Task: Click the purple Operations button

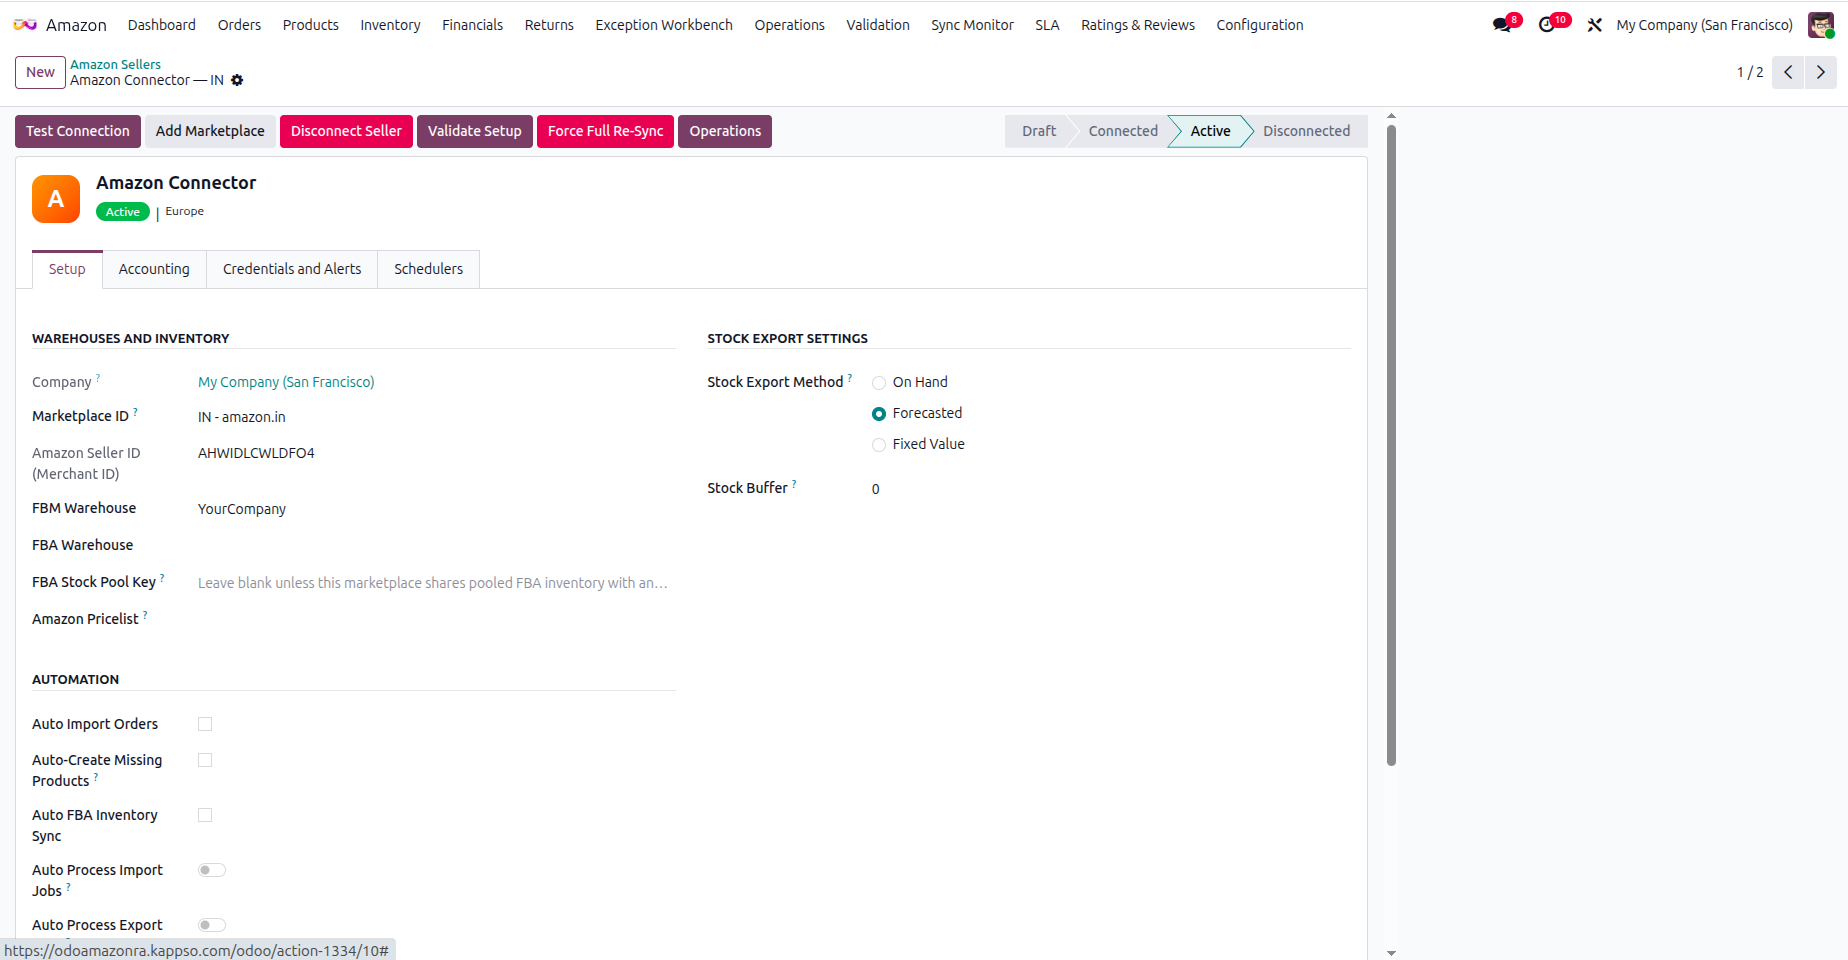Action: tap(725, 131)
